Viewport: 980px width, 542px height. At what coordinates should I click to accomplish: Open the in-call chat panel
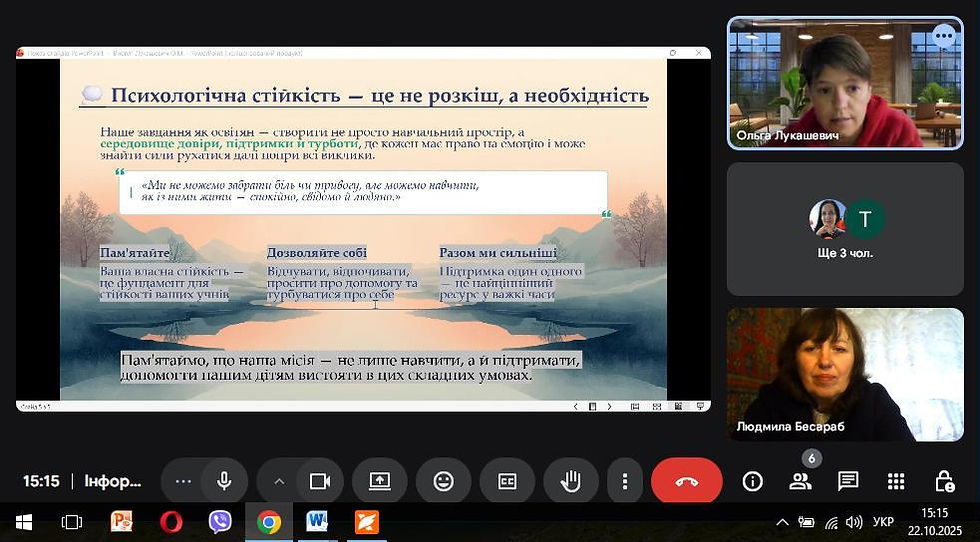tap(848, 481)
